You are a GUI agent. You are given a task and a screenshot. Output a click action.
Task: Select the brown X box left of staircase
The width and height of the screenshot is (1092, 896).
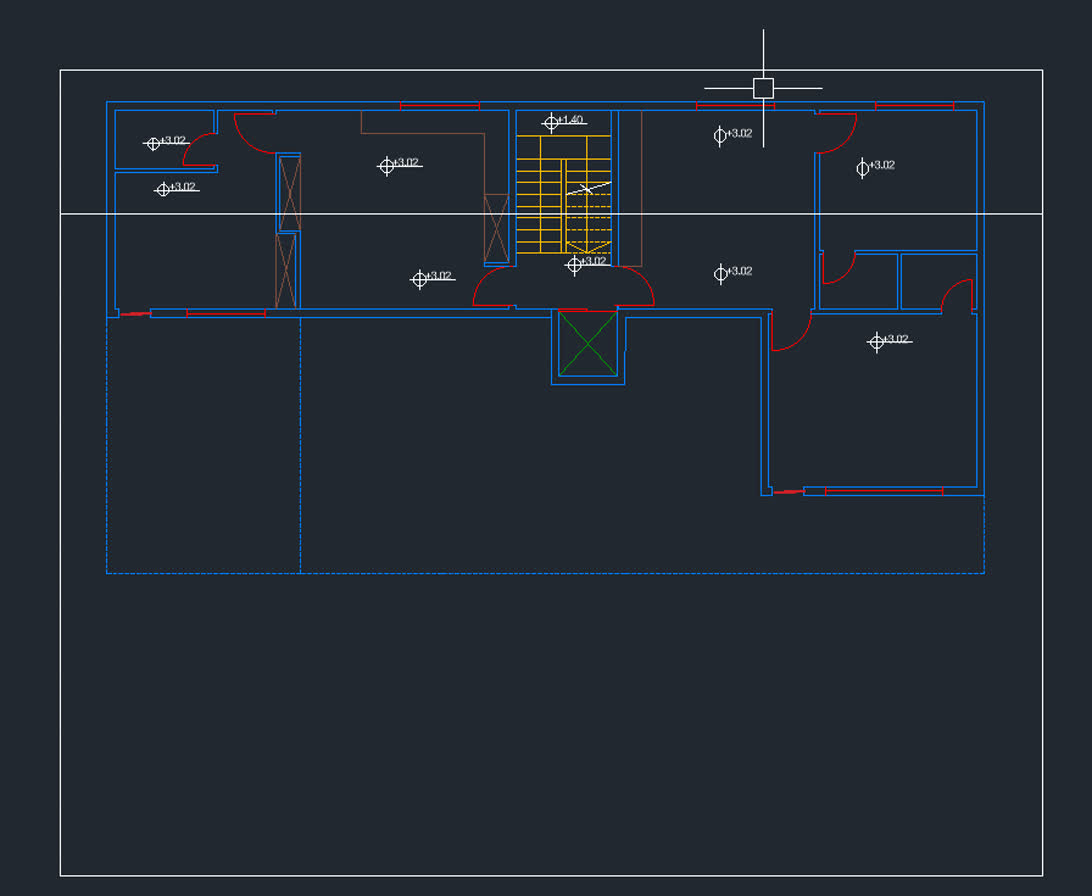tap(496, 228)
